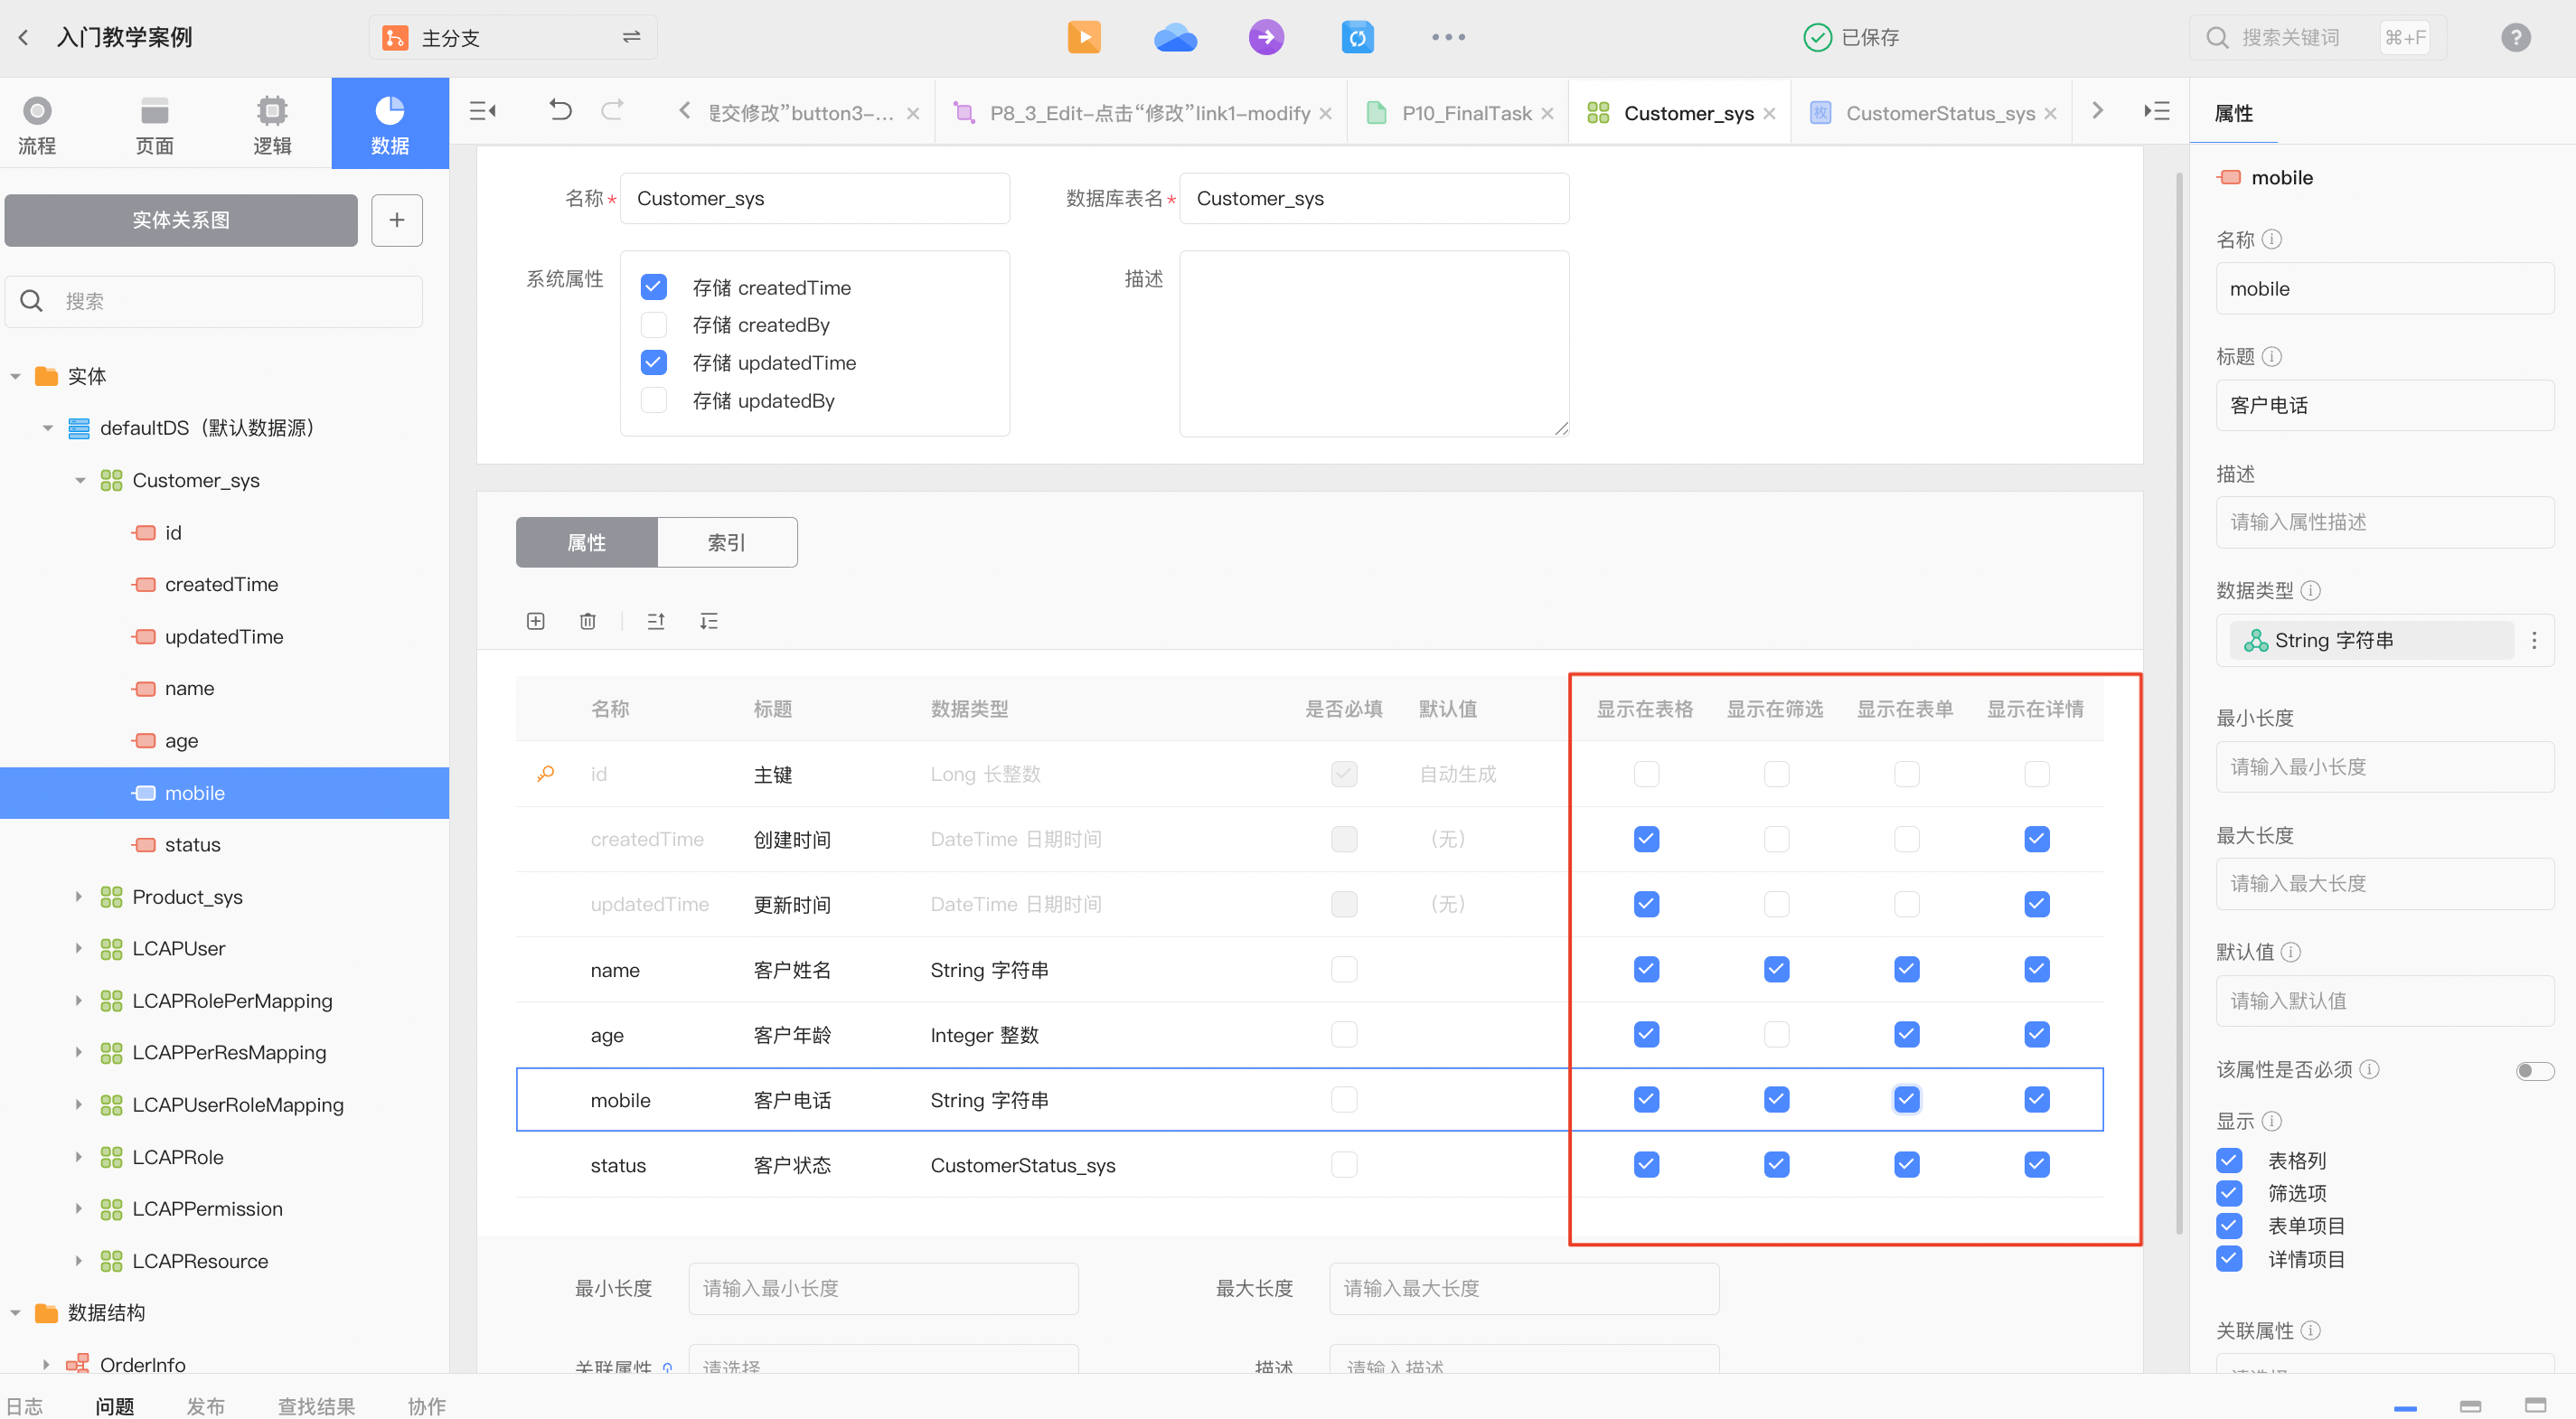This screenshot has width=2576, height=1419.
Task: Click the 标题 field showing 客户电话
Action: [x=2384, y=405]
